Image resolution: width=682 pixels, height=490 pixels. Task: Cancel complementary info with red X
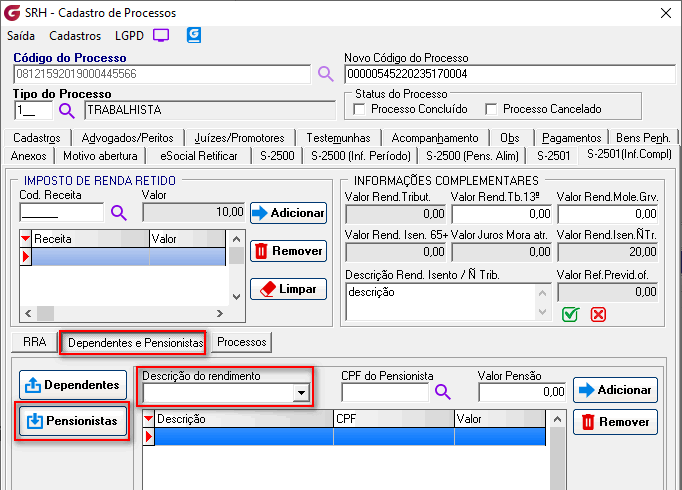598,314
